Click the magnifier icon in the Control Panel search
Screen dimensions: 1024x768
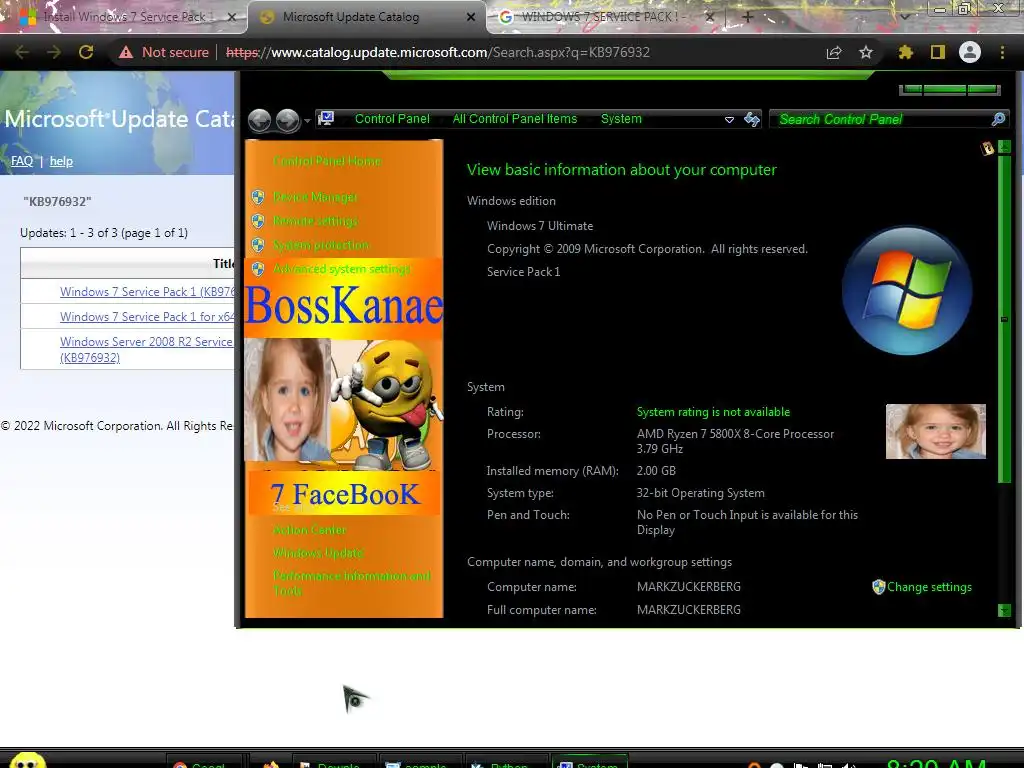[x=998, y=119]
